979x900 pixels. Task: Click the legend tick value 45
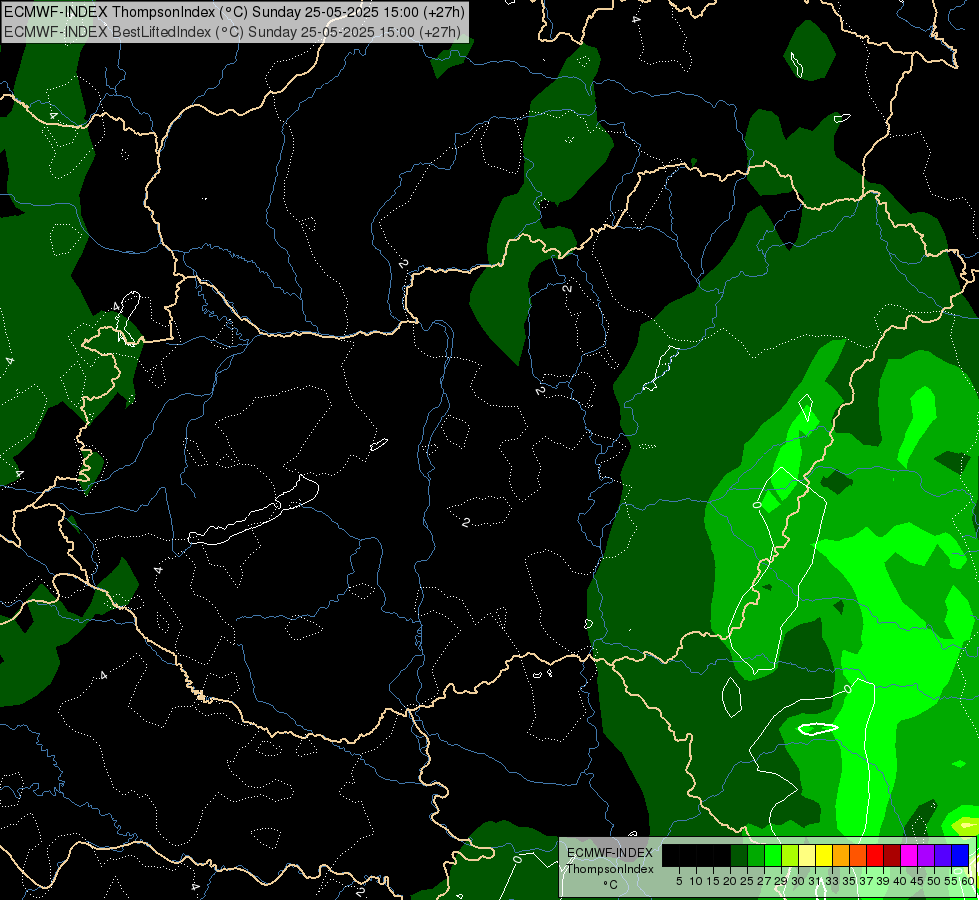(x=917, y=881)
